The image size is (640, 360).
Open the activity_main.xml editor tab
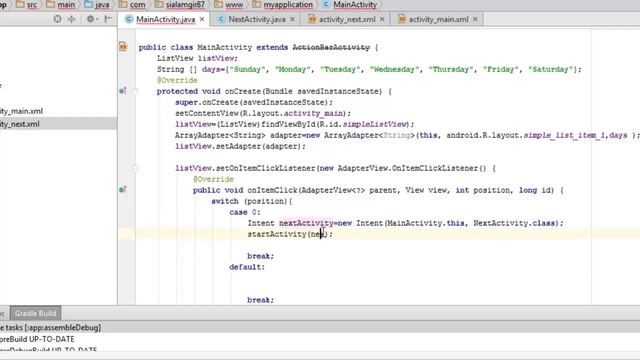pyautogui.click(x=438, y=19)
